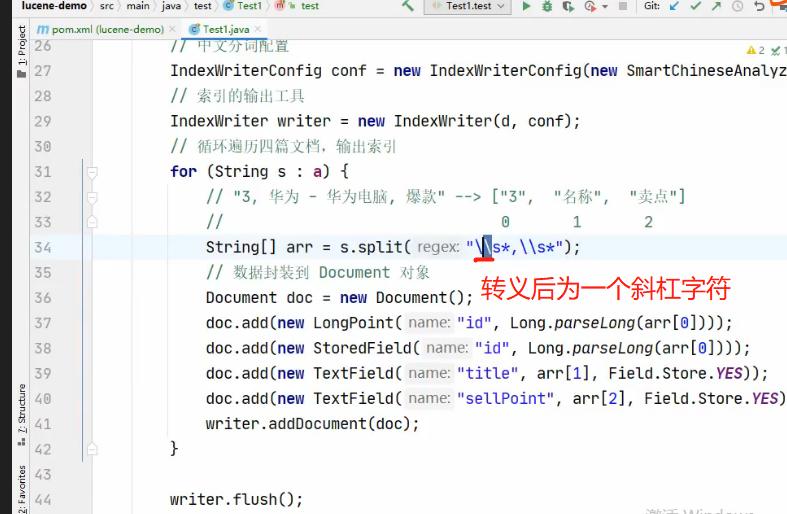Click test package in the breadcrumb
This screenshot has height=514, width=787.
click(203, 6)
